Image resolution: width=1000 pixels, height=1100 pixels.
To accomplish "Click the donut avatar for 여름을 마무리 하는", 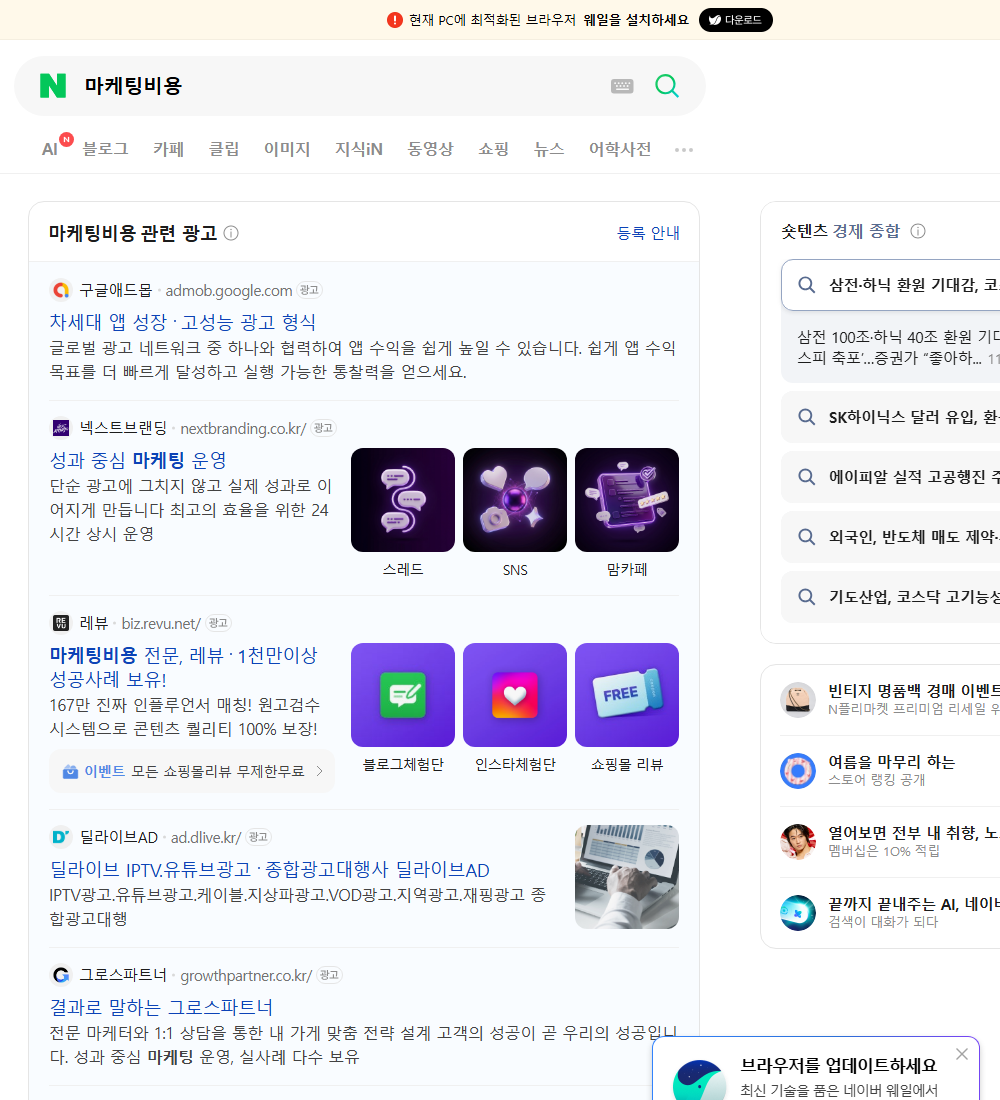I will [798, 771].
